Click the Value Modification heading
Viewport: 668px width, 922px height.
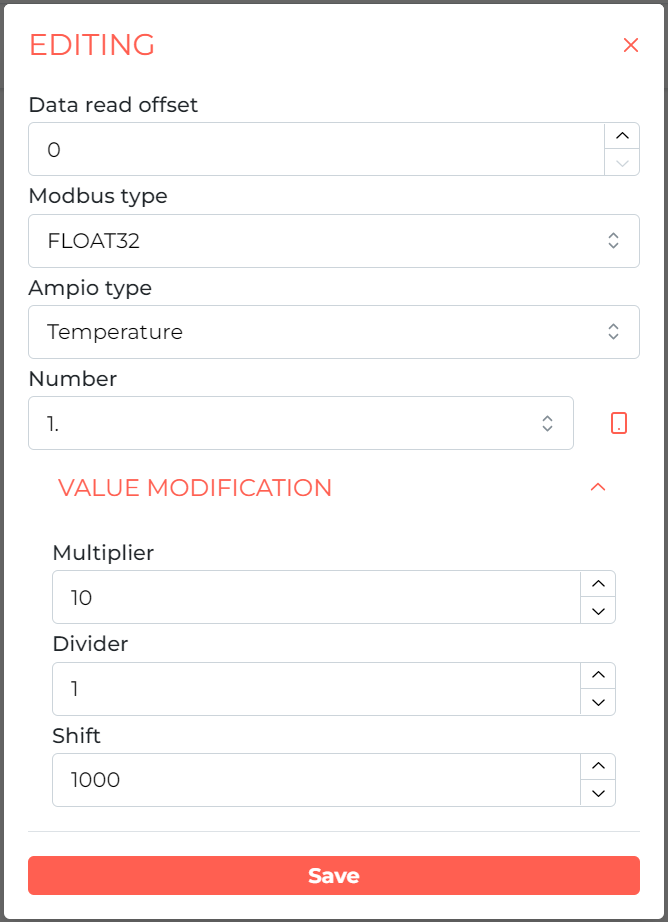[x=195, y=487]
